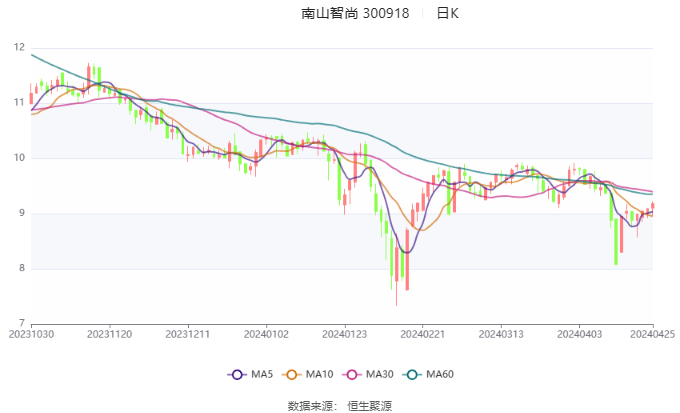Image resolution: width=680 pixels, height=413 pixels.
Task: Click the x-axis date 20231211
Action: (188, 334)
